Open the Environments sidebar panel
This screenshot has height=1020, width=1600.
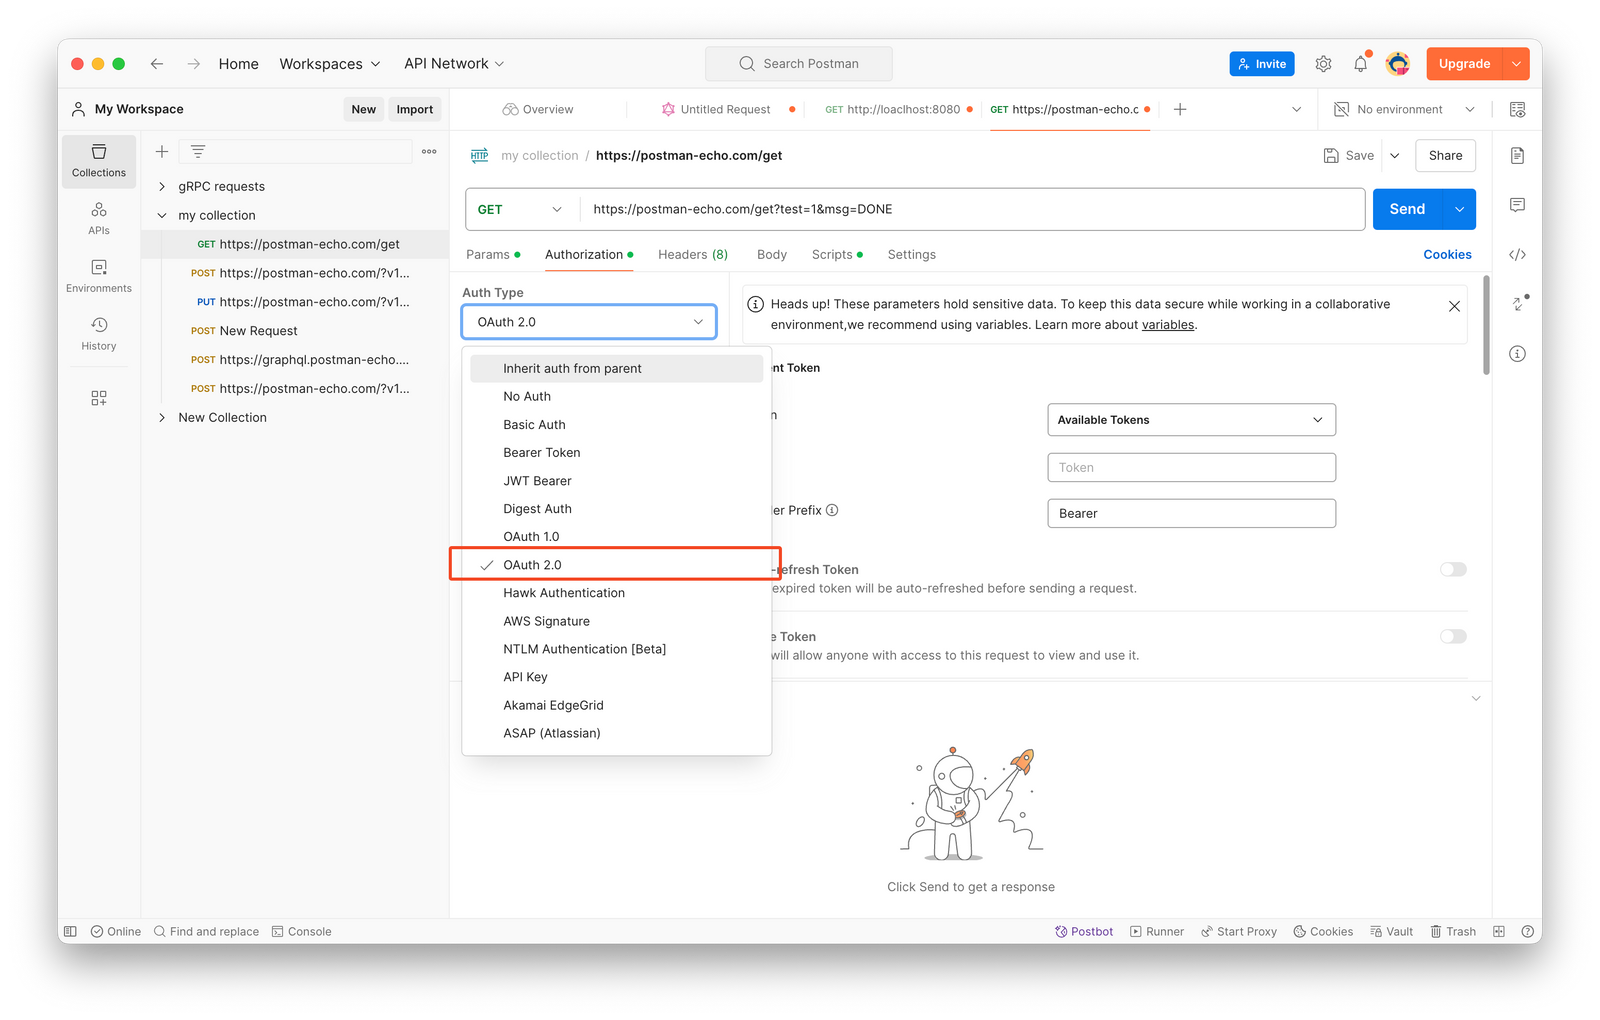point(99,276)
